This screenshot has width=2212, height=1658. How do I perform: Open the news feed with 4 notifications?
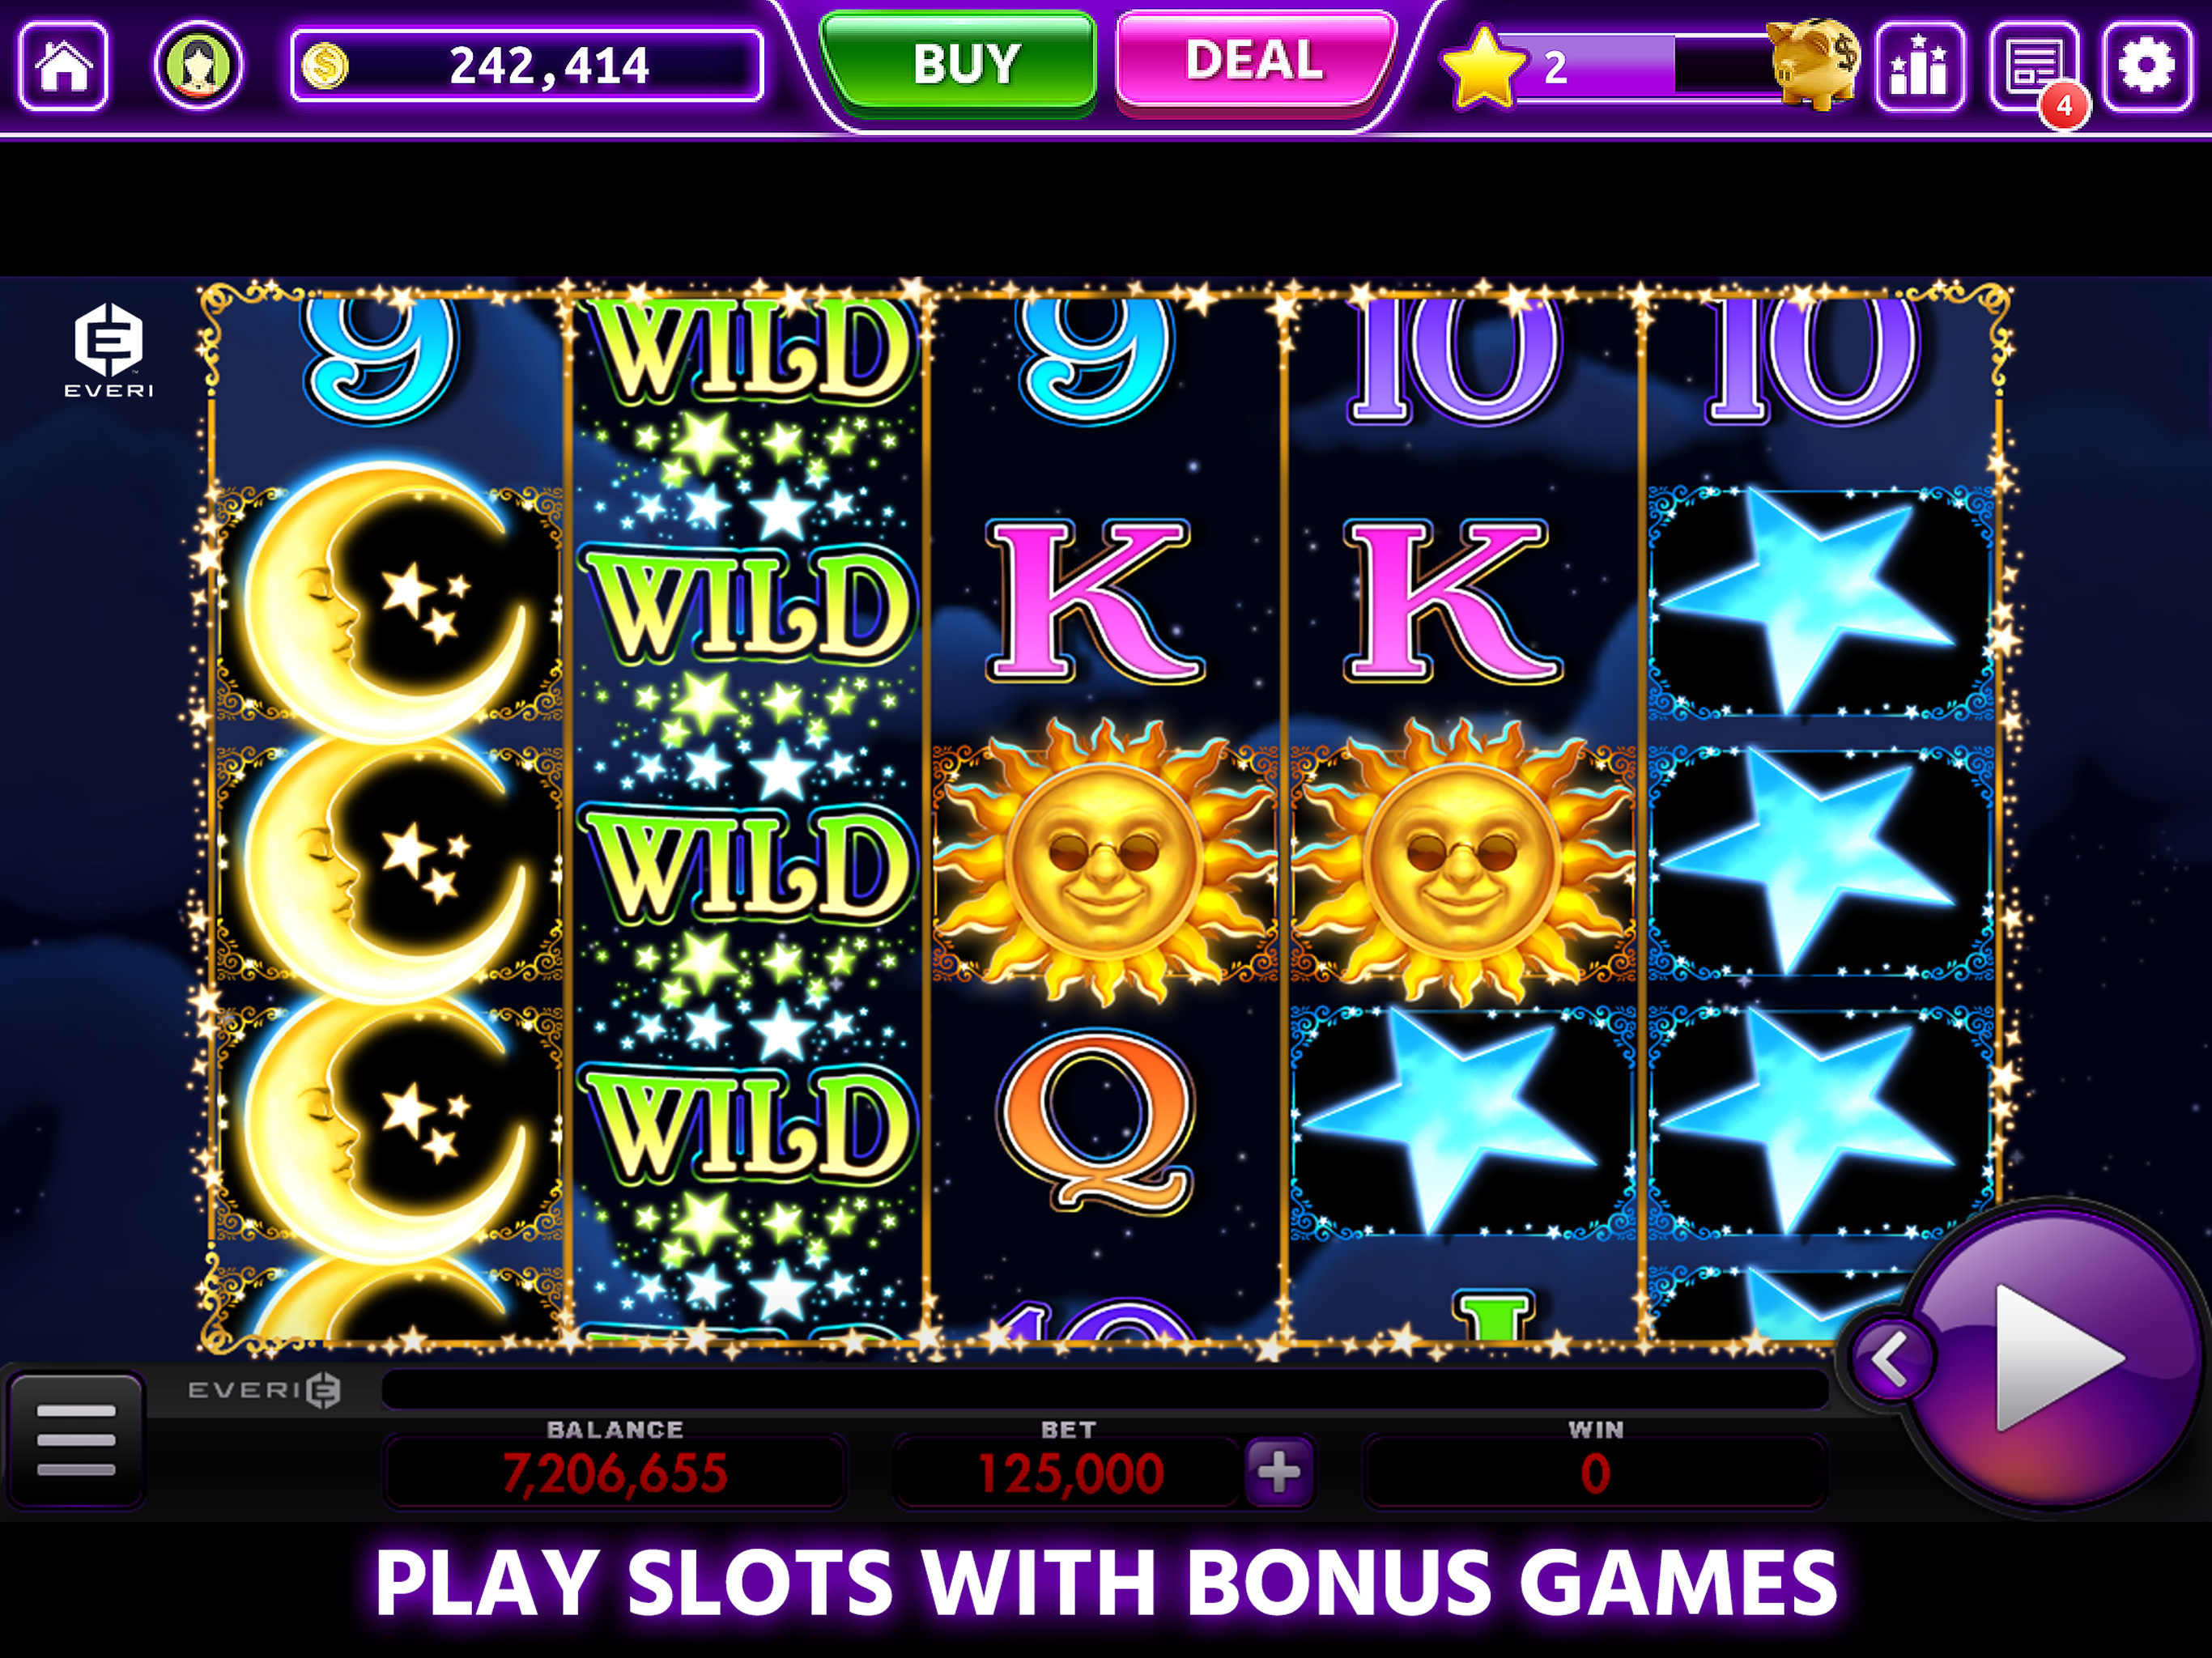[x=2035, y=67]
